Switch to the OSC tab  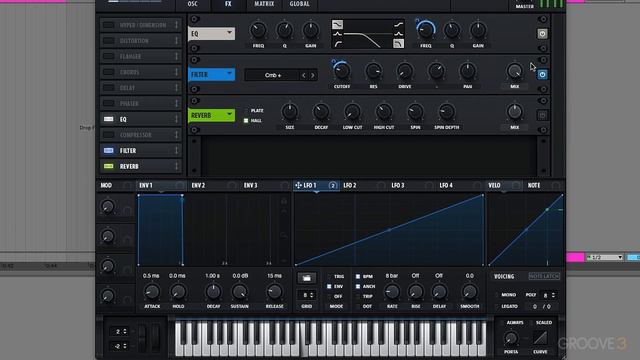193,4
